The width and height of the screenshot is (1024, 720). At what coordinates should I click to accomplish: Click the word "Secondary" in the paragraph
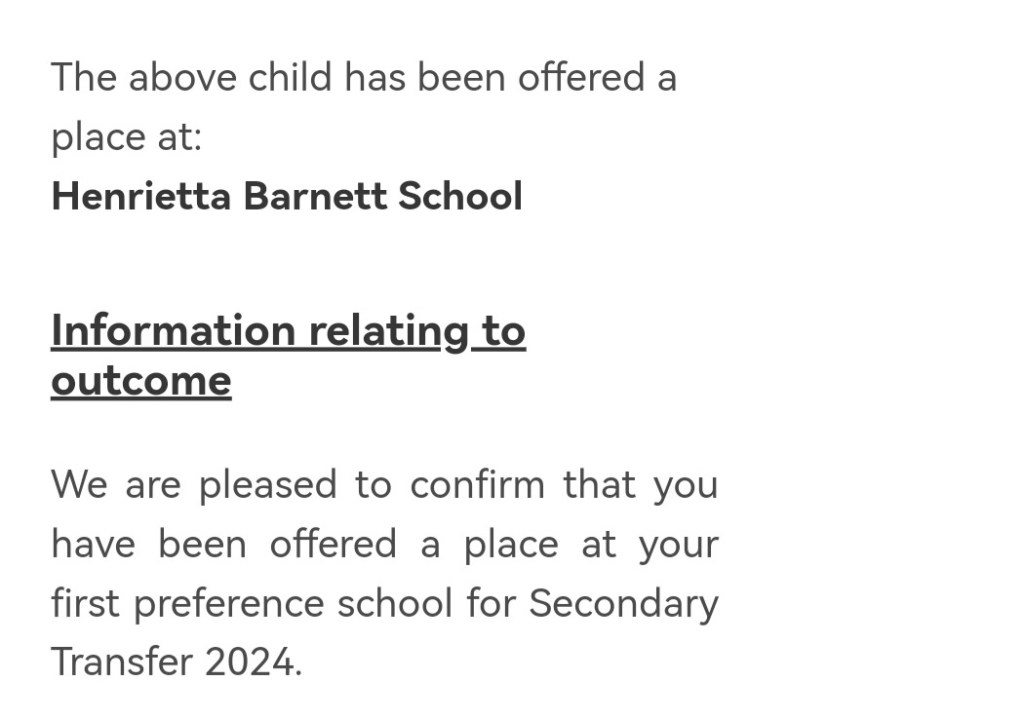[x=623, y=603]
